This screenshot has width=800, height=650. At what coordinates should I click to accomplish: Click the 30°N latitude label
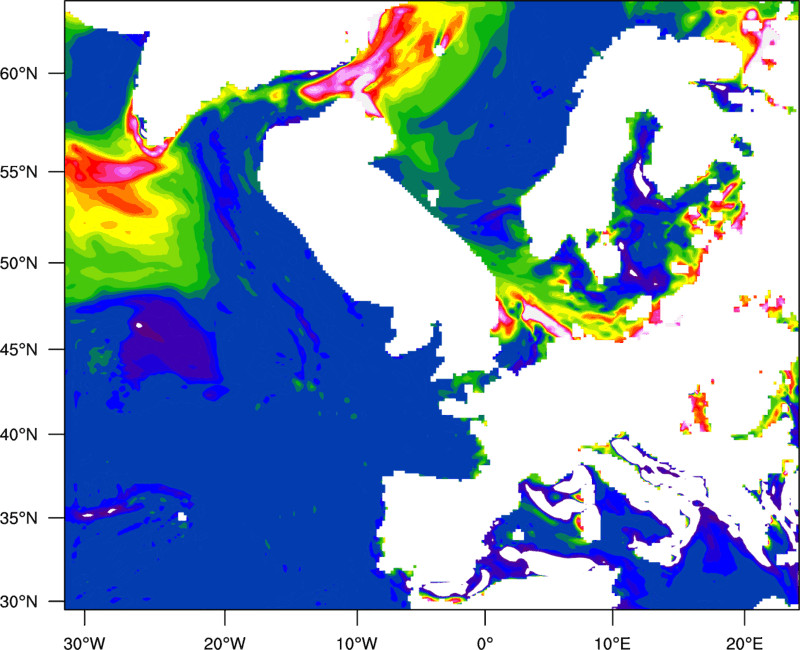tap(19, 602)
